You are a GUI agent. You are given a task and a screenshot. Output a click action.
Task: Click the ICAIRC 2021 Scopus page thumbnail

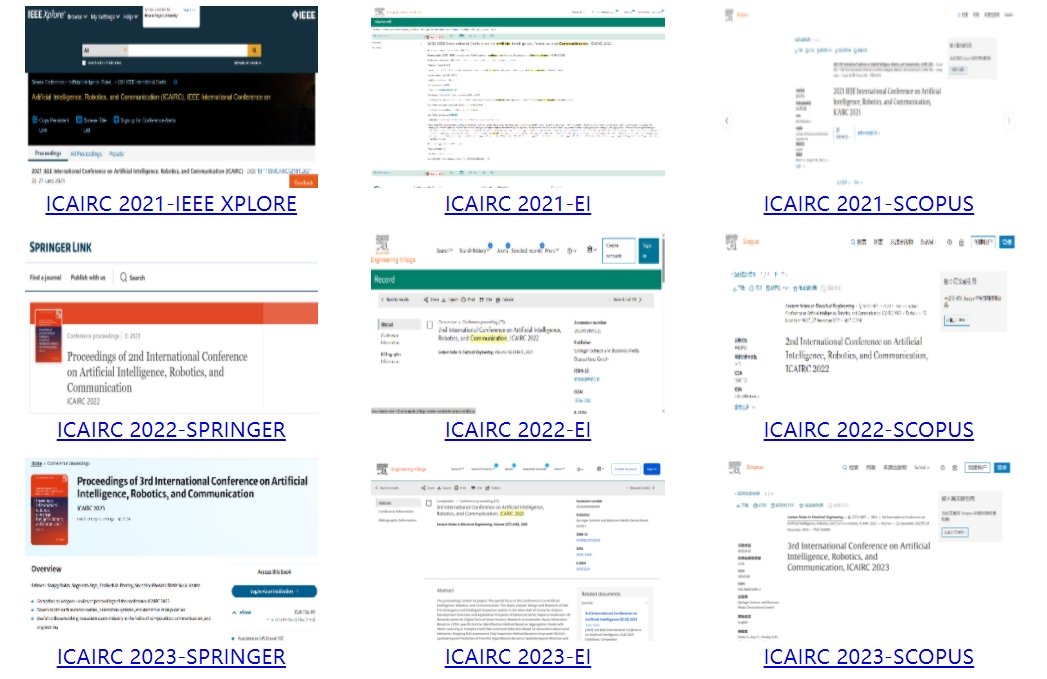(868, 97)
